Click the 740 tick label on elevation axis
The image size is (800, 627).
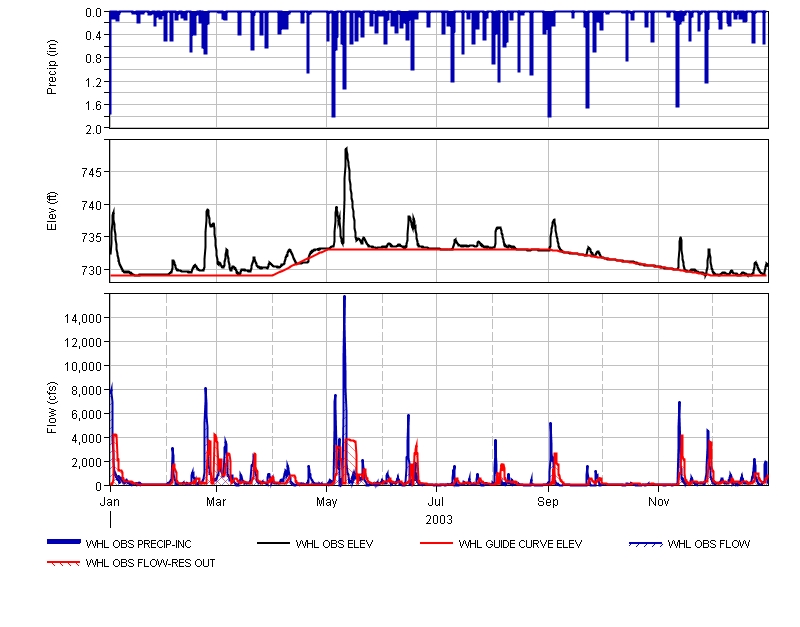point(91,205)
